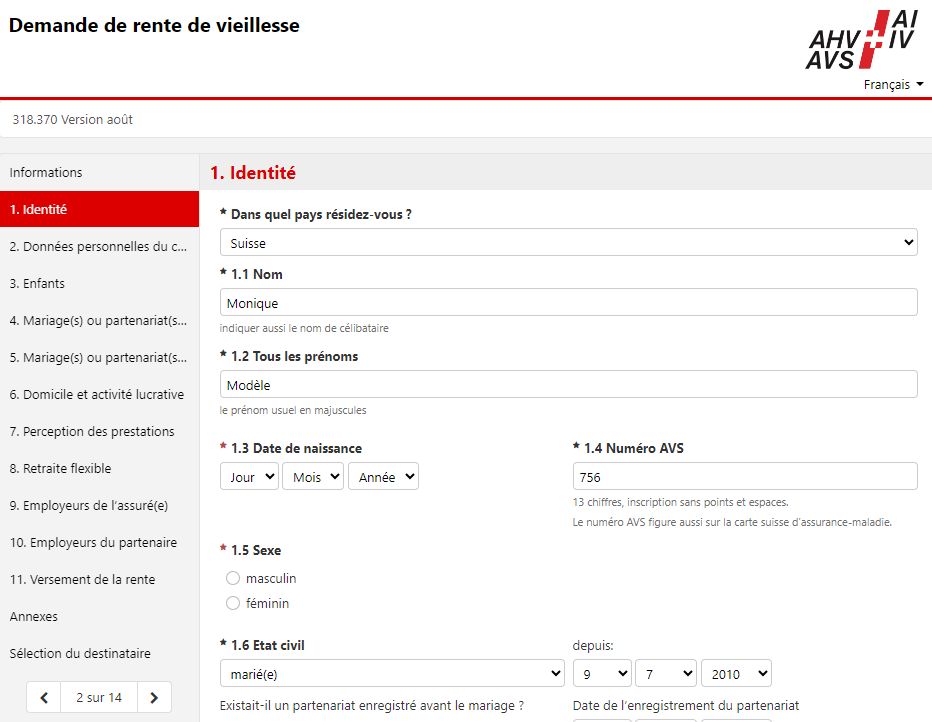Open the birth date Jour dropdown
This screenshot has width=932, height=722.
coord(249,477)
